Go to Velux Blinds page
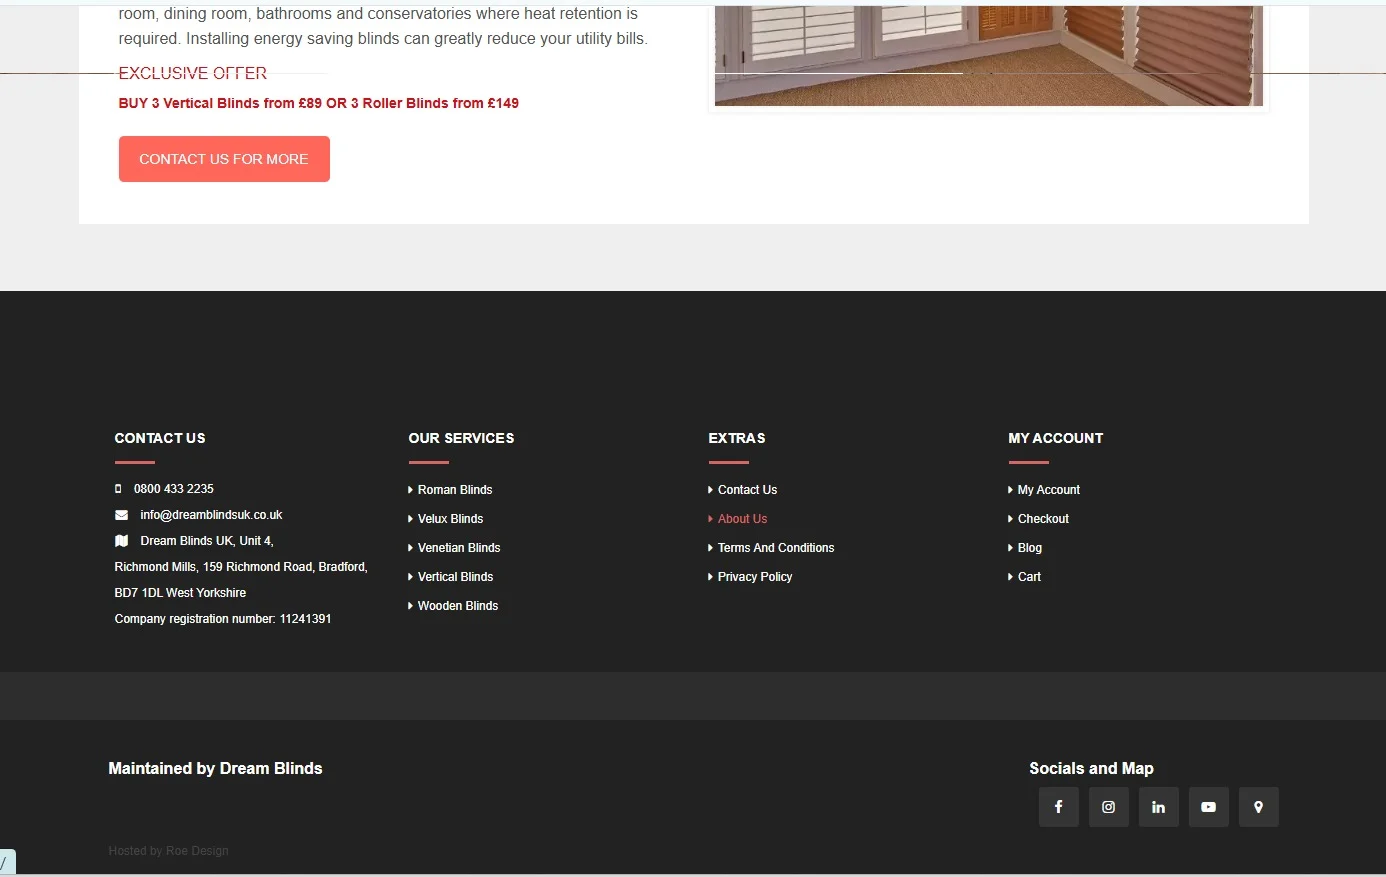The image size is (1386, 877). pyautogui.click(x=450, y=519)
